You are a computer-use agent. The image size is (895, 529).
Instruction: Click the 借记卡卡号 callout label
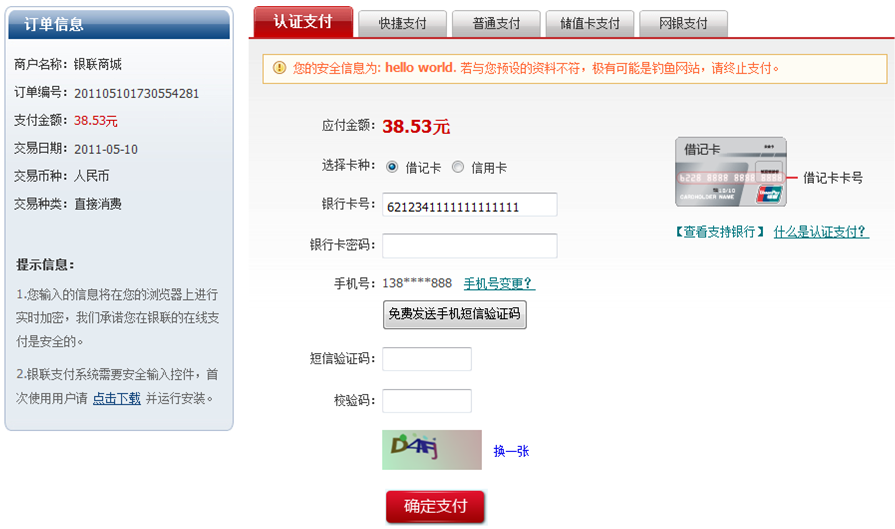pyautogui.click(x=833, y=178)
